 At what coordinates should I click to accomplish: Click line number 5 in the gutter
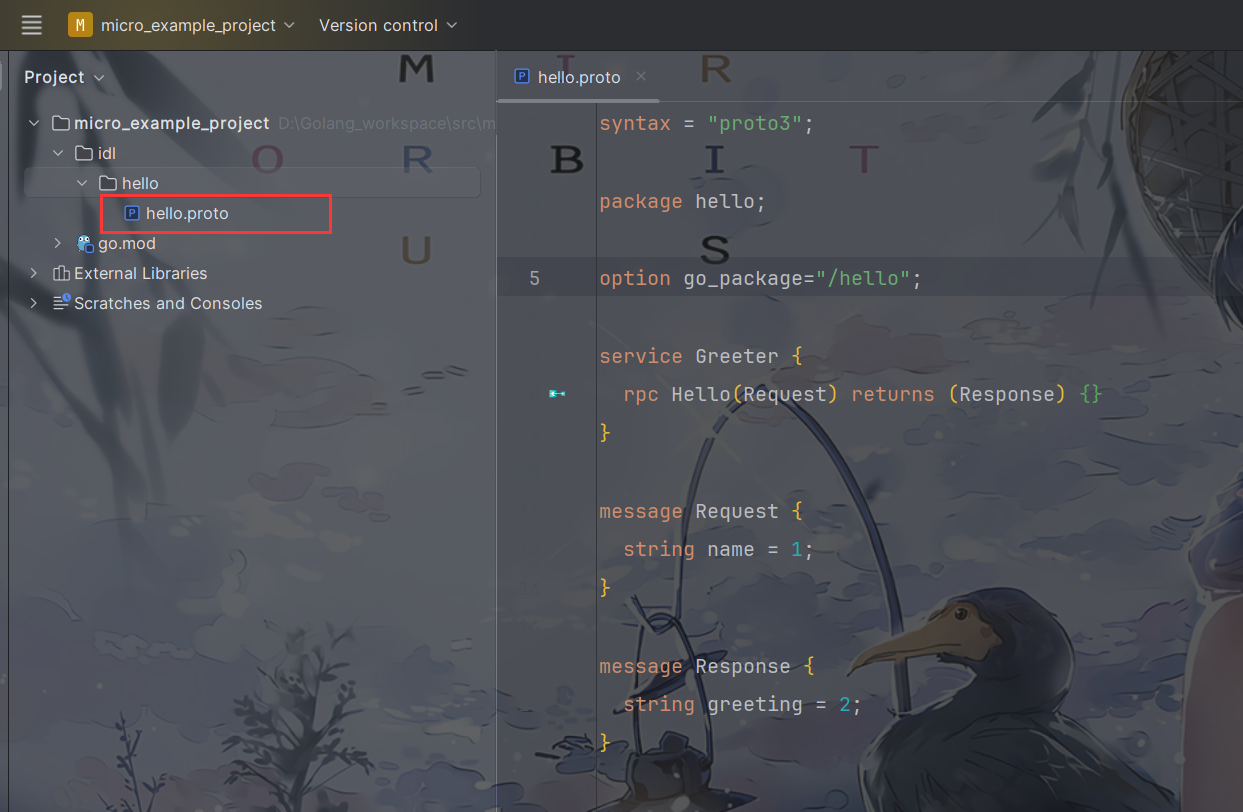click(534, 278)
